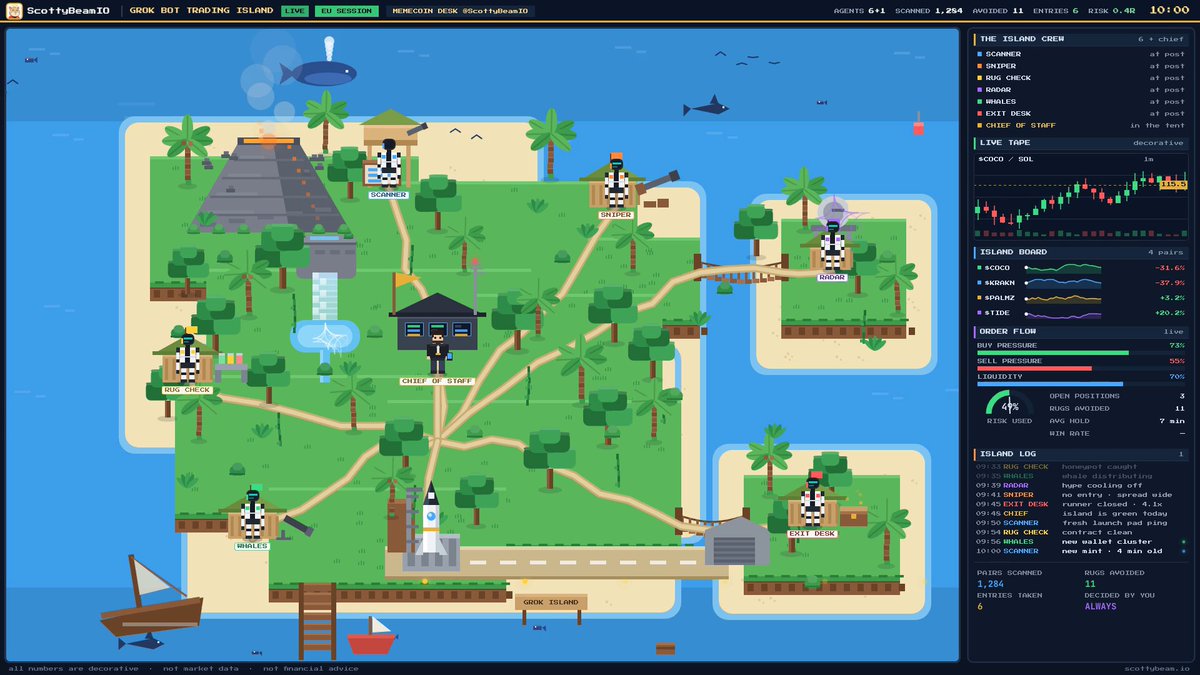1200x675 pixels.
Task: Select the $KRAKN row on Island Board
Action: pos(1081,283)
